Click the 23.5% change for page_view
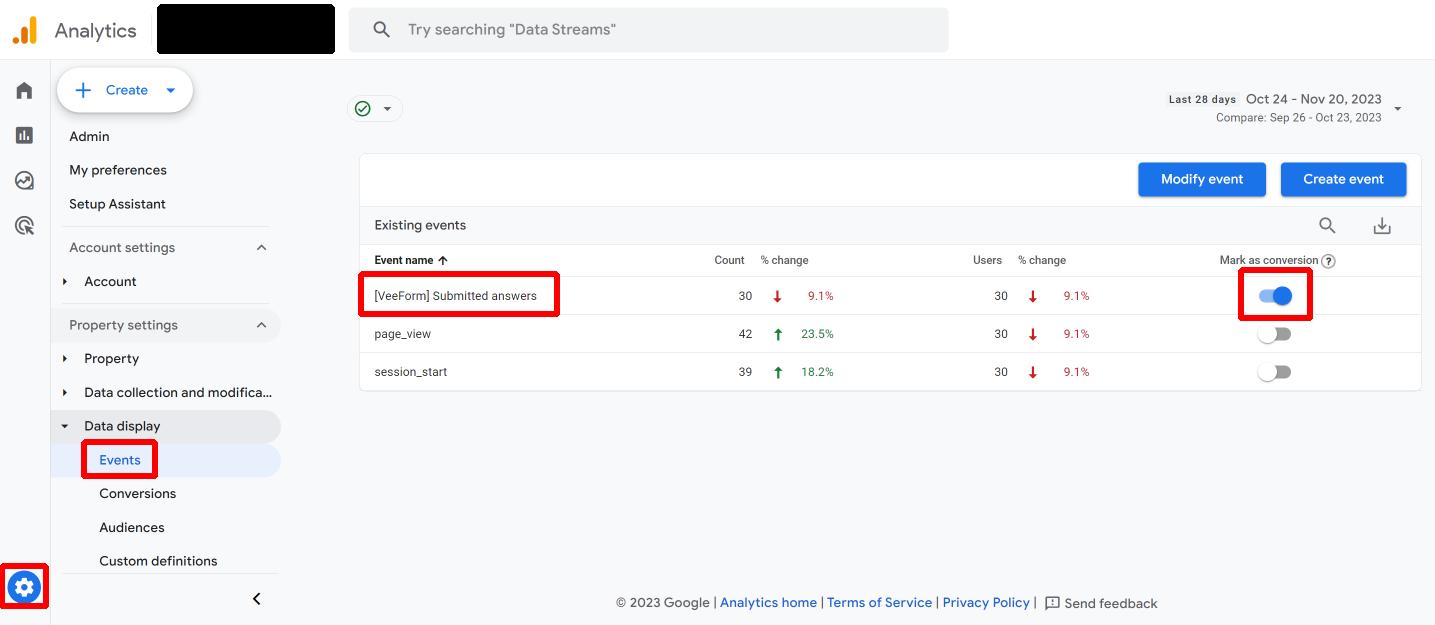 pyautogui.click(x=817, y=334)
